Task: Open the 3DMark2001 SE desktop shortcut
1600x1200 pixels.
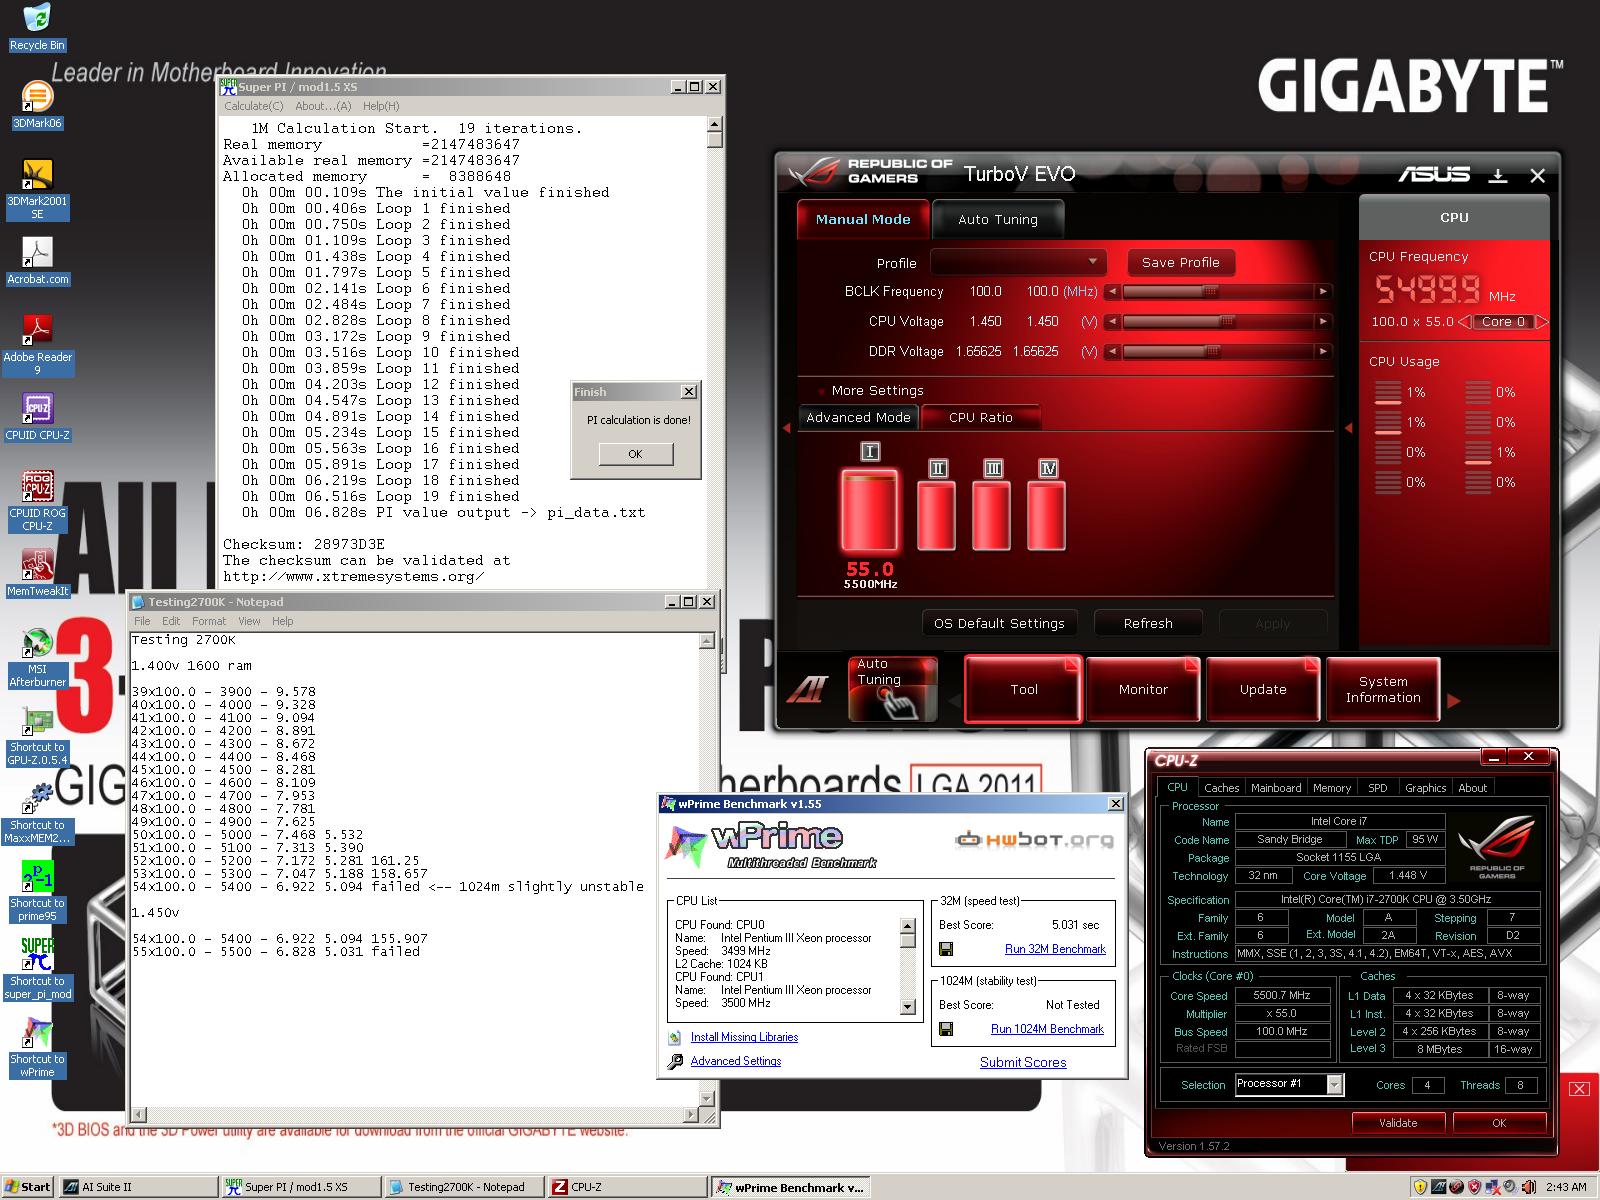Action: [x=37, y=189]
